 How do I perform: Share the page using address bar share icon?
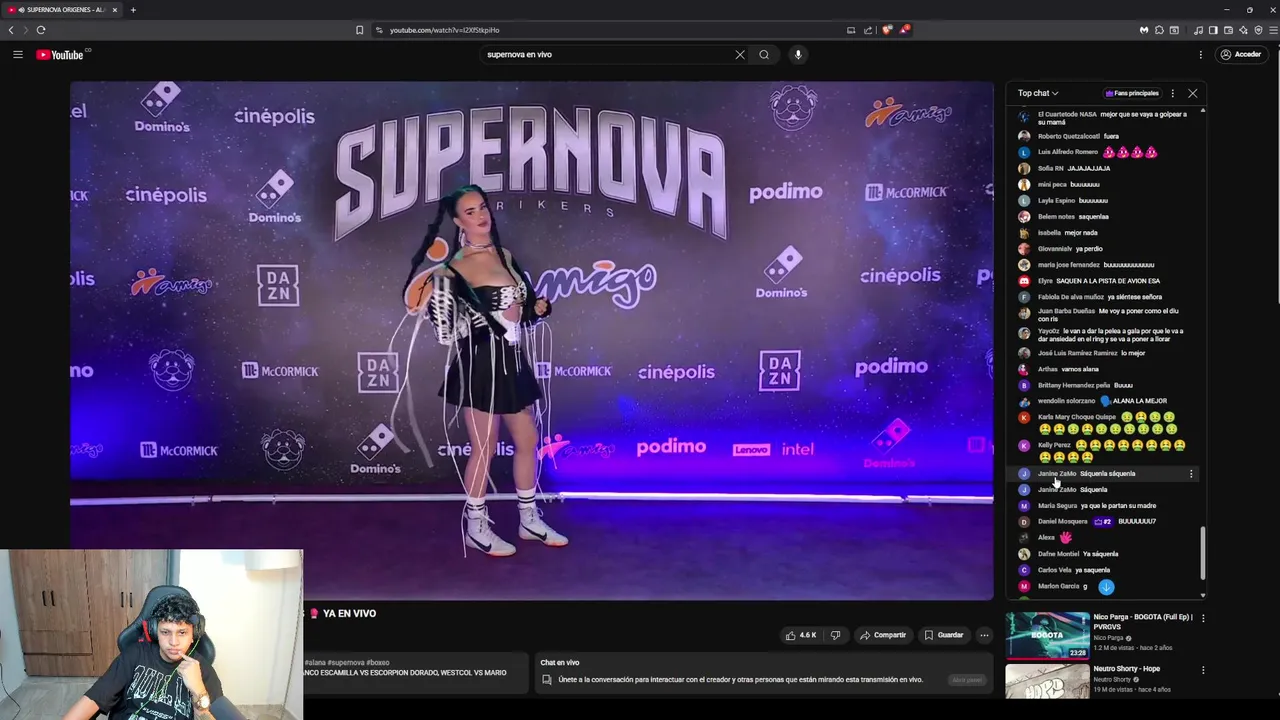click(x=868, y=30)
